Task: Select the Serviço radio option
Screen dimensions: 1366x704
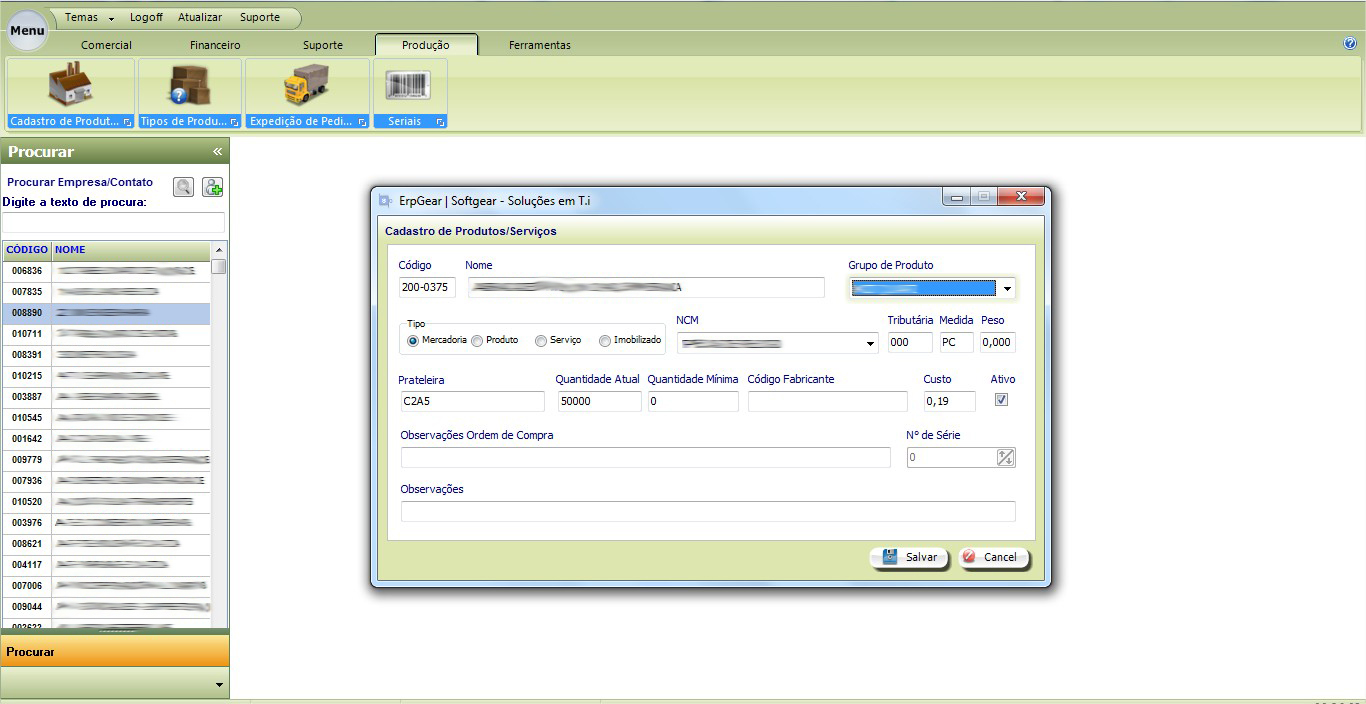Action: (541, 341)
